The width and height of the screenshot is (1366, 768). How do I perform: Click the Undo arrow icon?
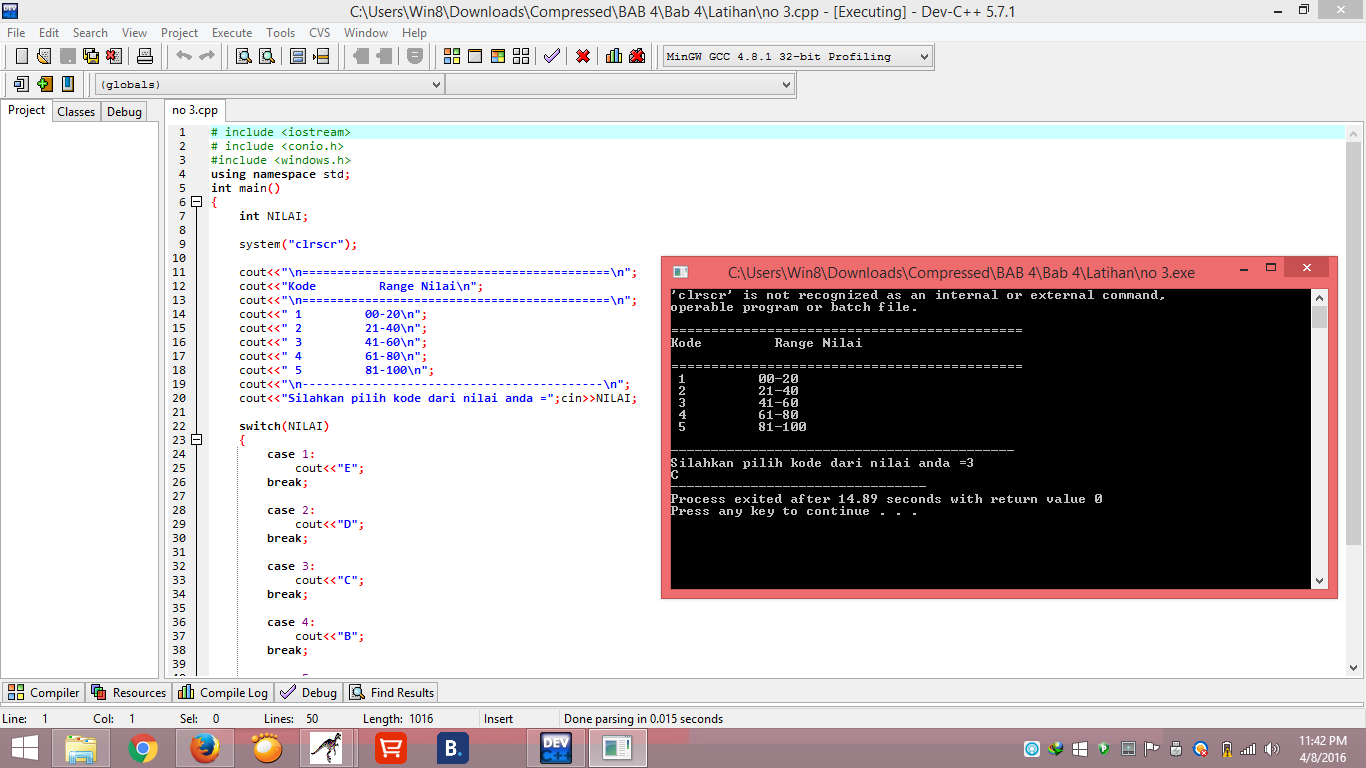pos(184,57)
